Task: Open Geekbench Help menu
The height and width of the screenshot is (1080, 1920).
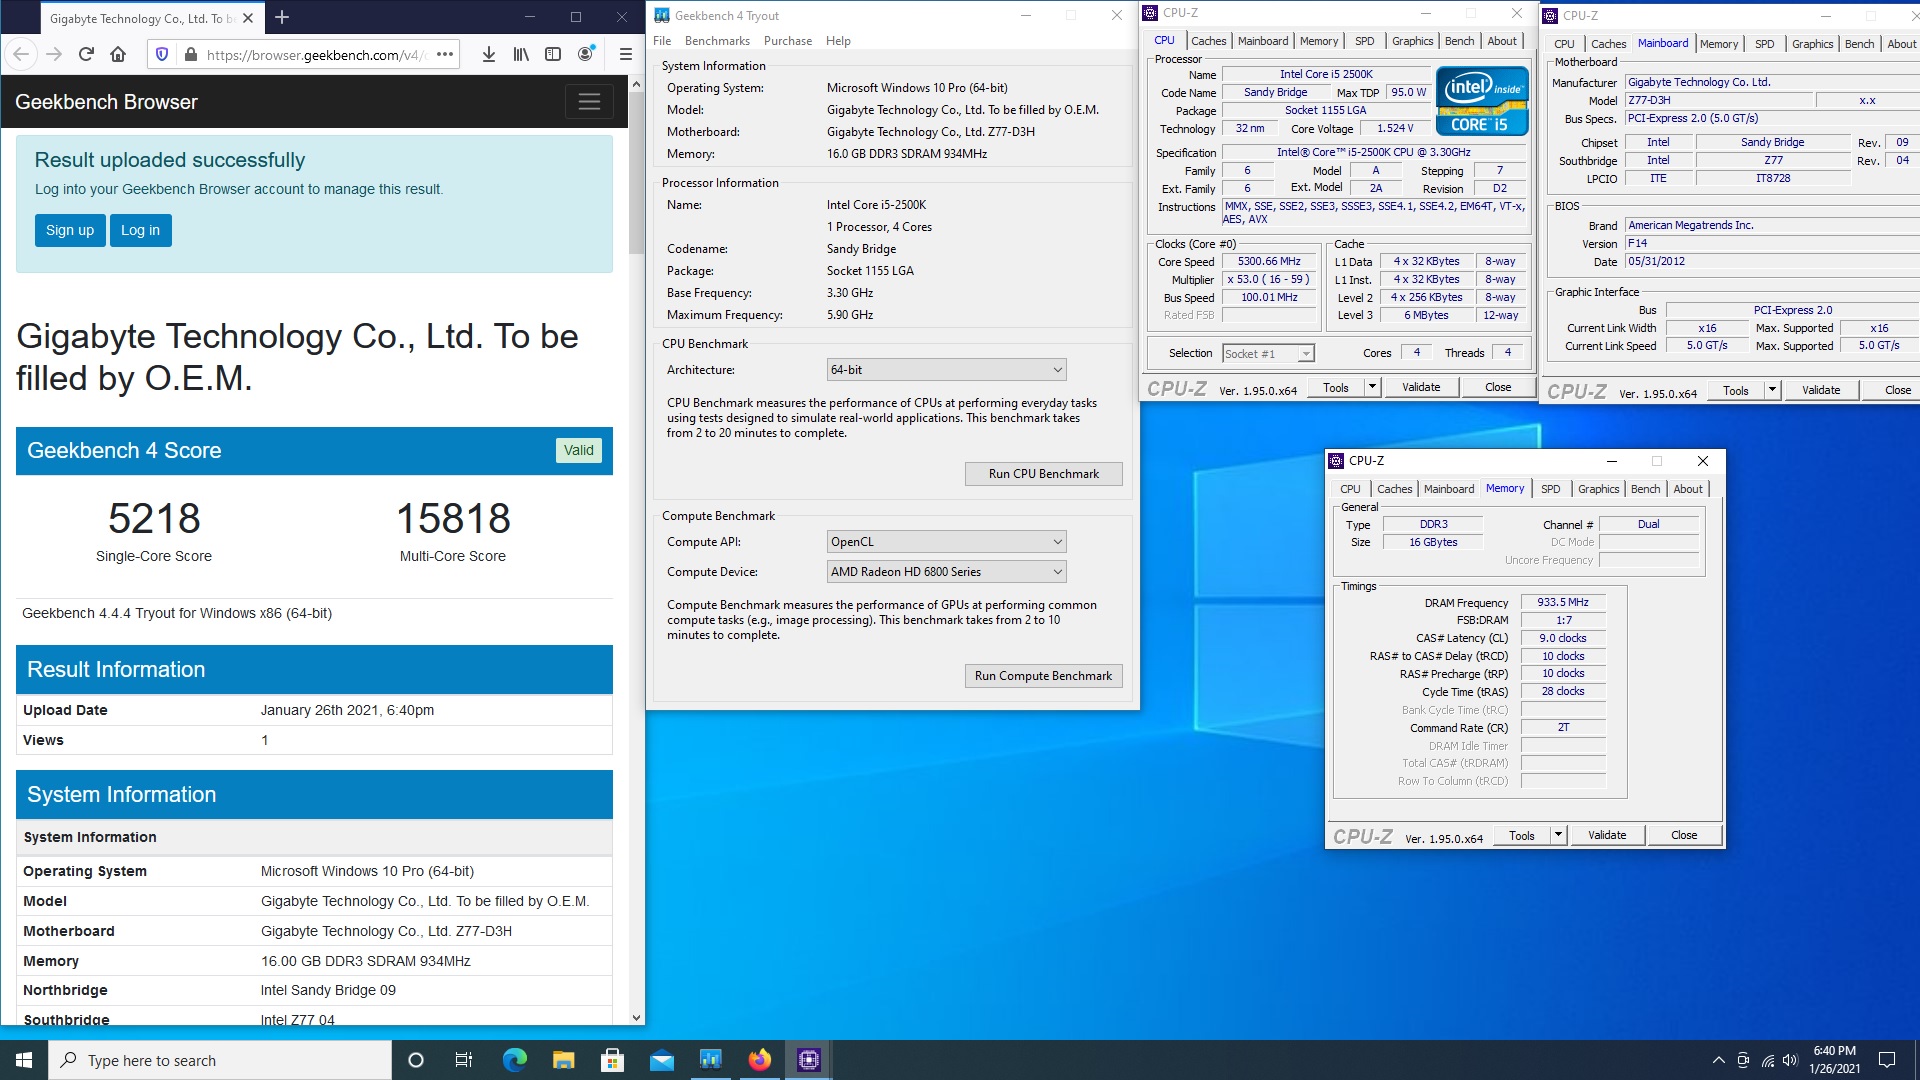Action: pos(838,41)
